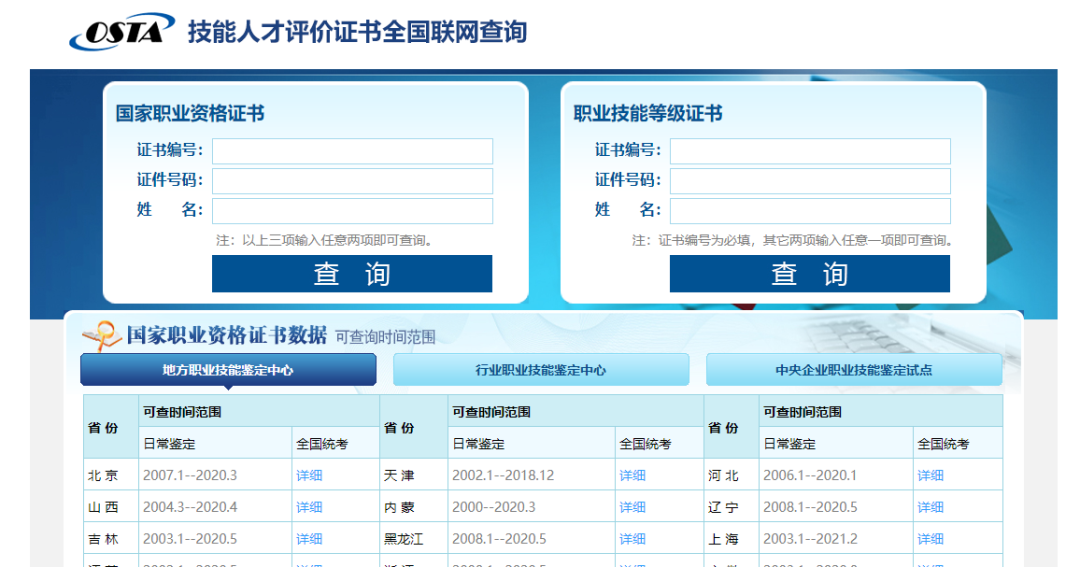Switch to 行业职业技能鉴定中心 tab
Image resolution: width=1080 pixels, height=567 pixels.
pyautogui.click(x=541, y=370)
